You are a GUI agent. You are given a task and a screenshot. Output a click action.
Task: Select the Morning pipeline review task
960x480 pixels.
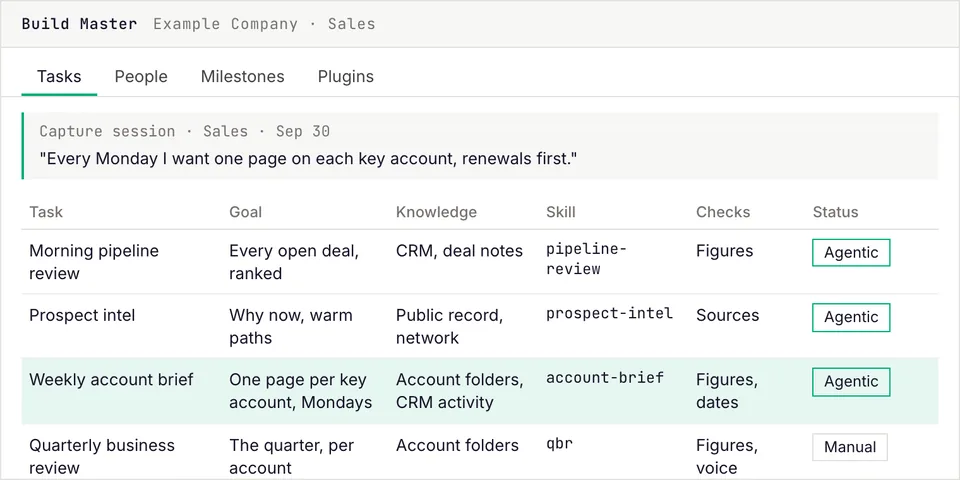click(x=94, y=262)
